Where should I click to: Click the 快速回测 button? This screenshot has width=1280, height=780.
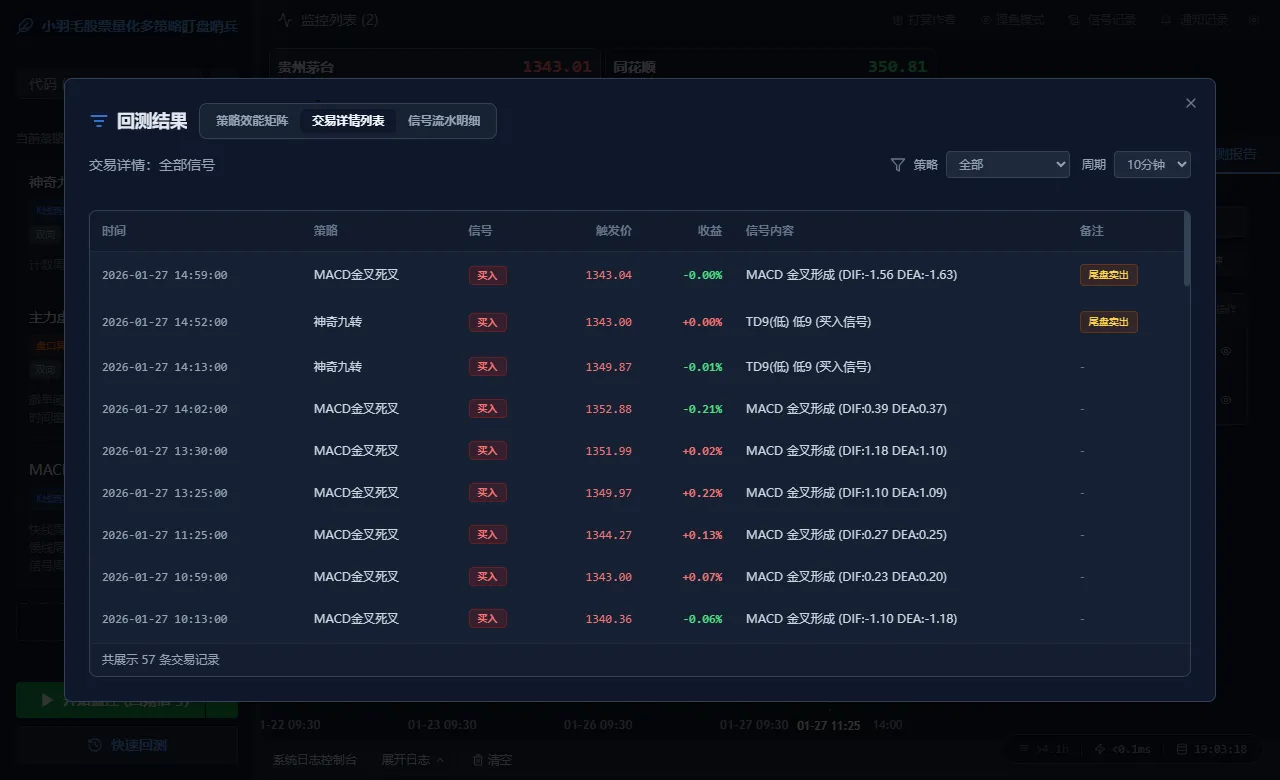126,744
